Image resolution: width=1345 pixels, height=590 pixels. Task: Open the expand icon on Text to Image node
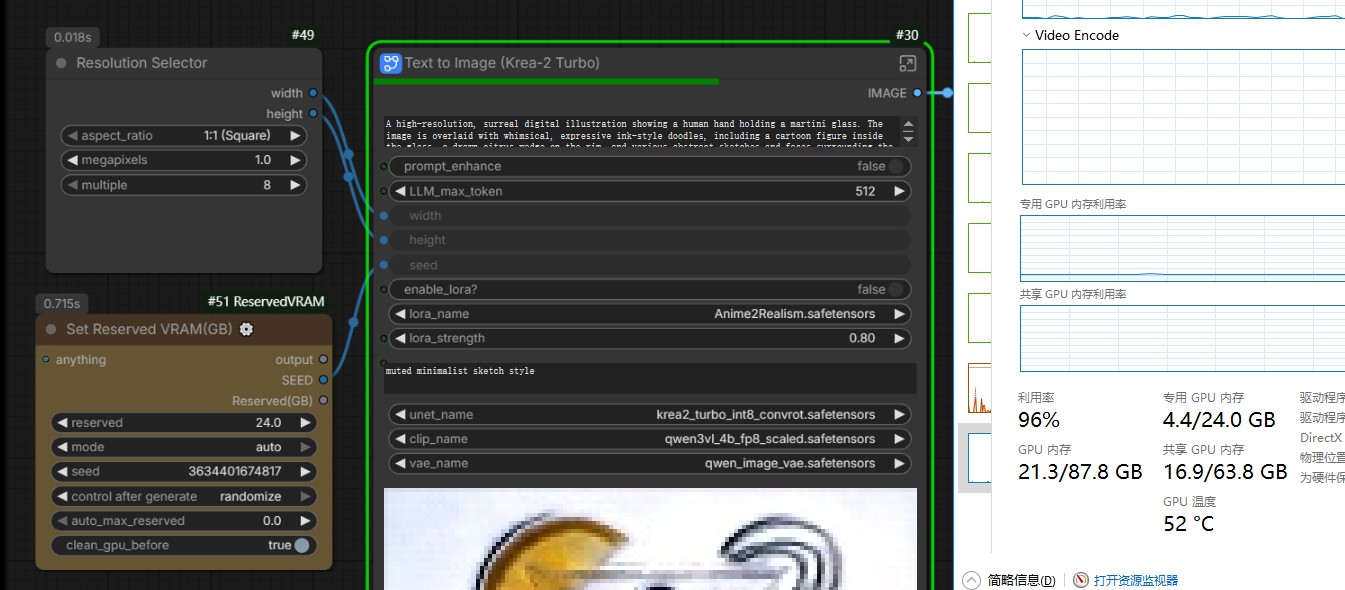click(907, 63)
